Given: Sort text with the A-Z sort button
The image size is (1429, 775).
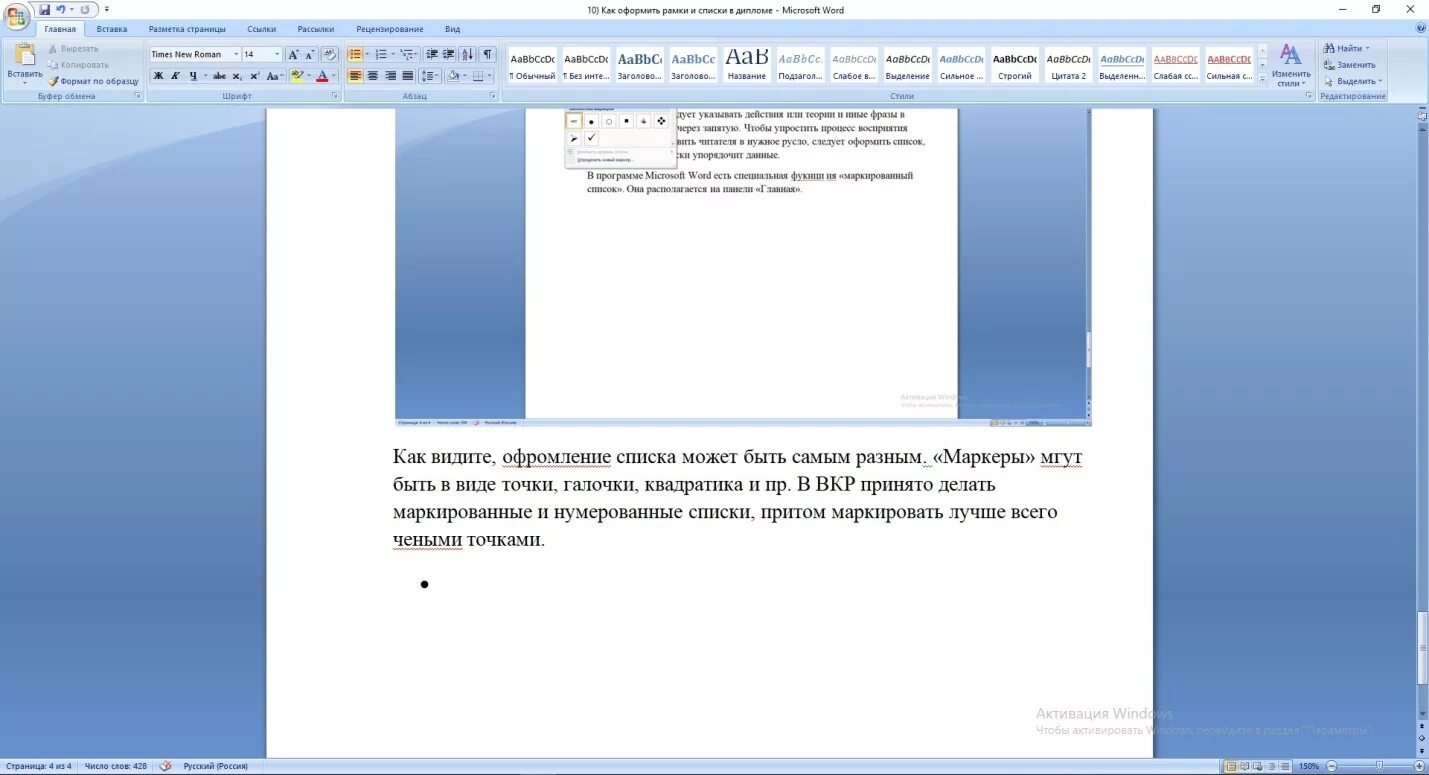Looking at the screenshot, I should click(x=468, y=55).
